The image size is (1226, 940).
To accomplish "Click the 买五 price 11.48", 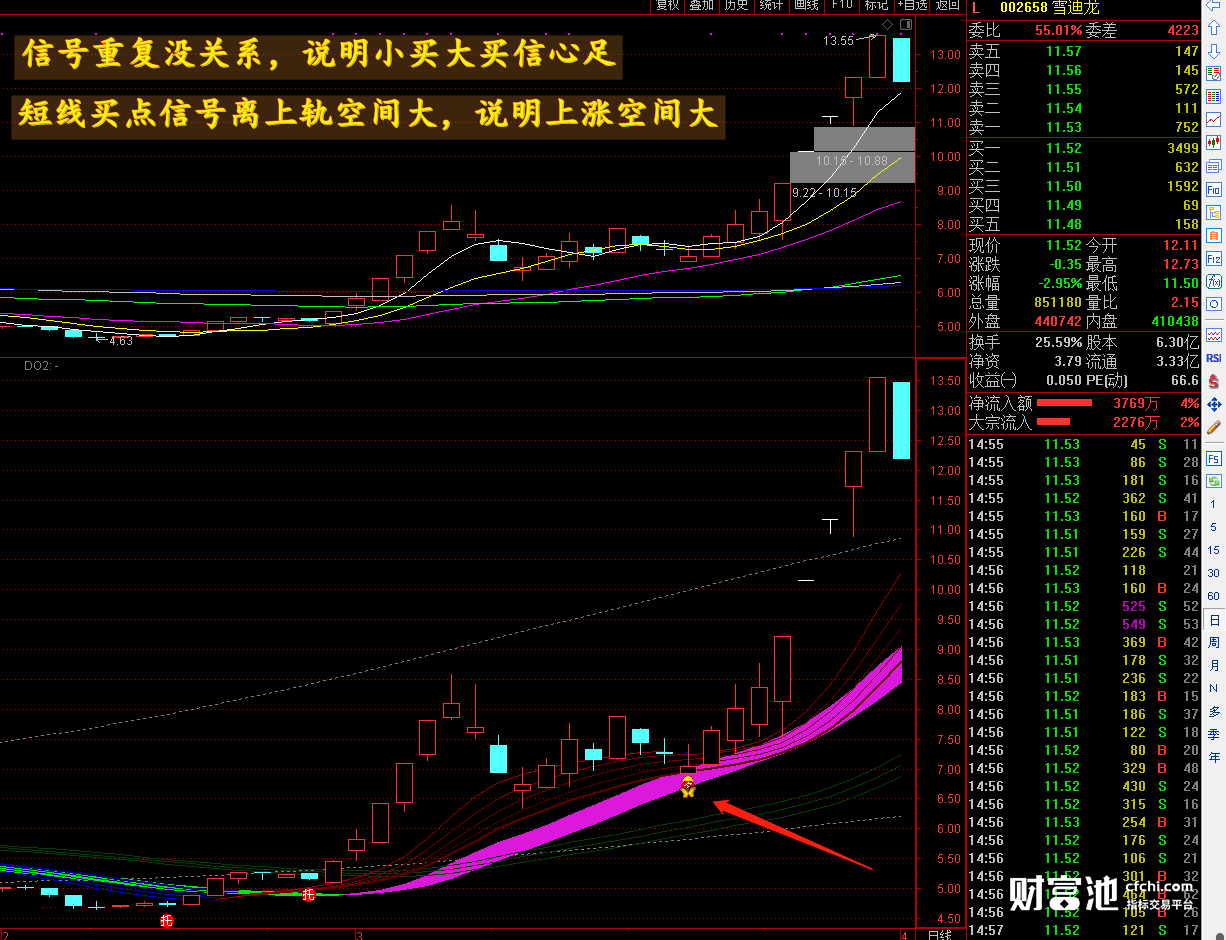I will (1064, 224).
